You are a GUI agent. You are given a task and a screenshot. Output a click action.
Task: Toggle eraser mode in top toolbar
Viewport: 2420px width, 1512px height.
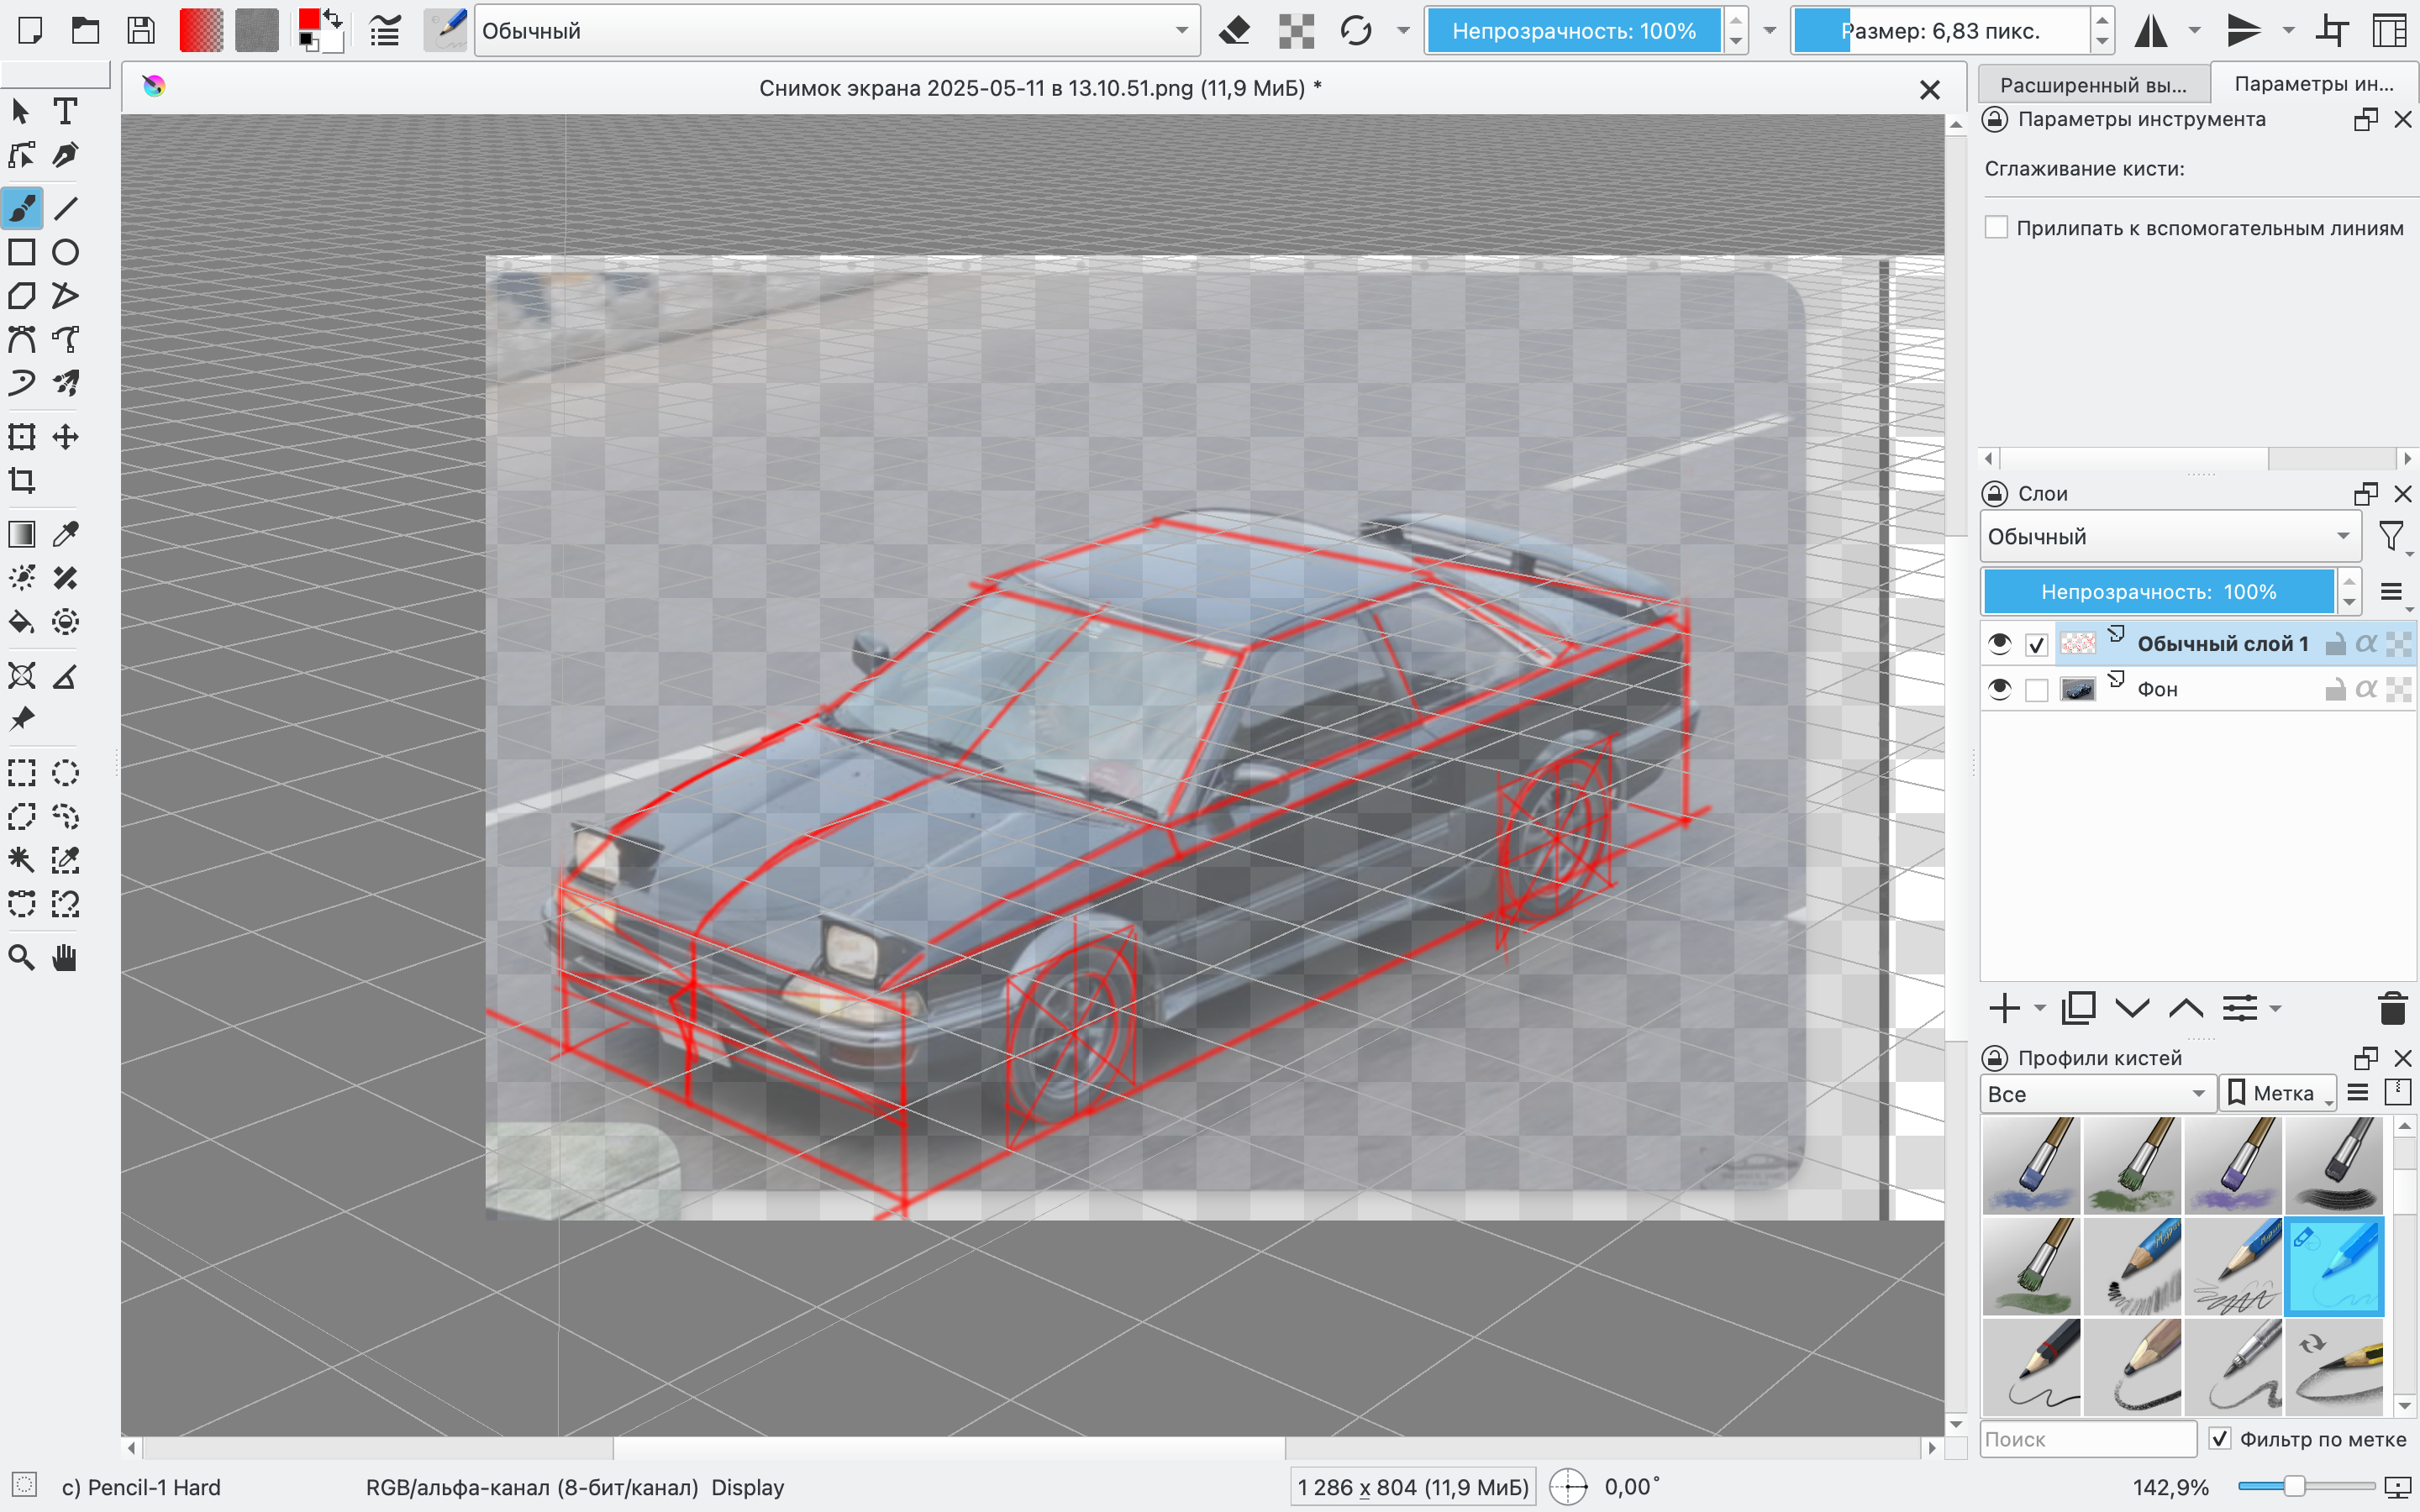1235,31
